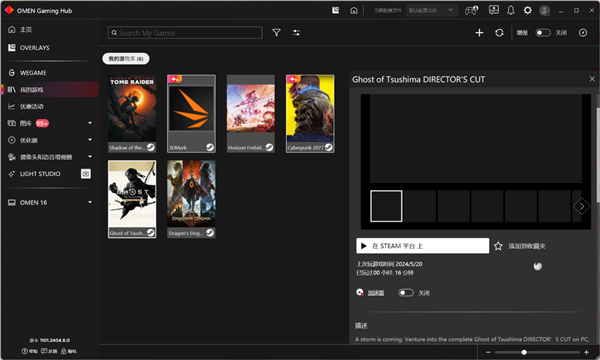Open the filter funnel icon
The height and width of the screenshot is (360, 600).
276,33
